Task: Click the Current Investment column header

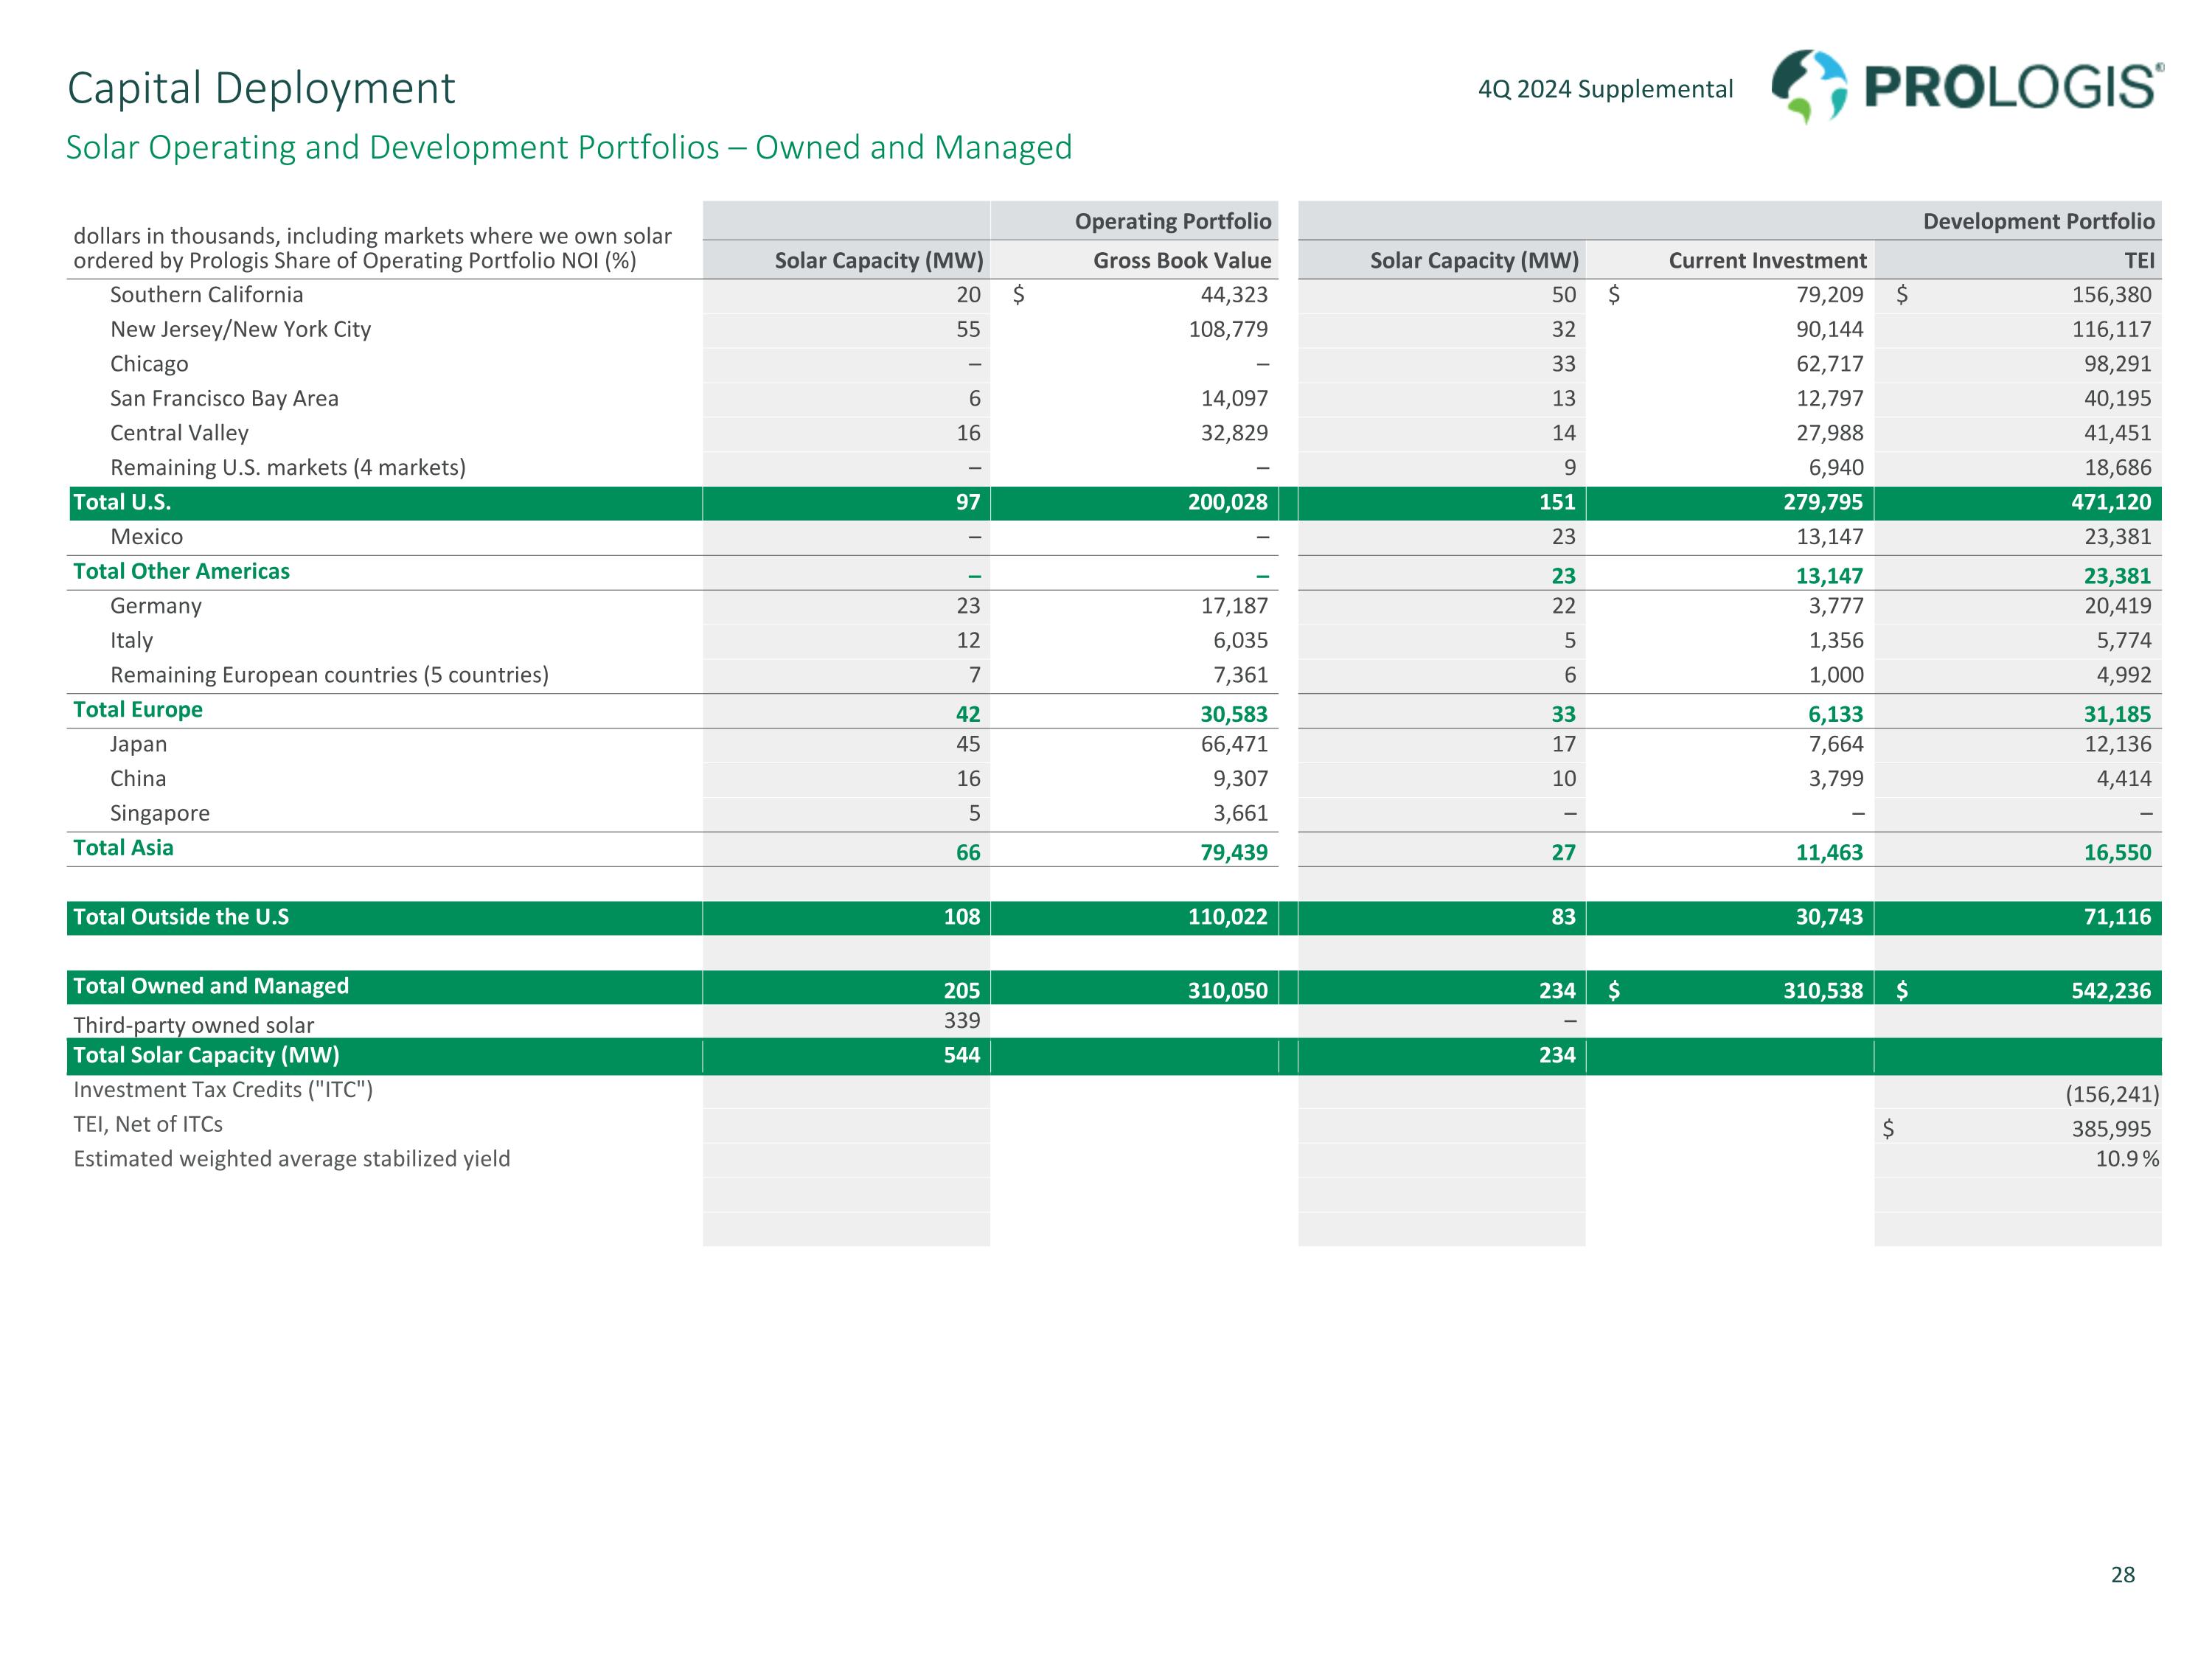Action: coord(1766,261)
